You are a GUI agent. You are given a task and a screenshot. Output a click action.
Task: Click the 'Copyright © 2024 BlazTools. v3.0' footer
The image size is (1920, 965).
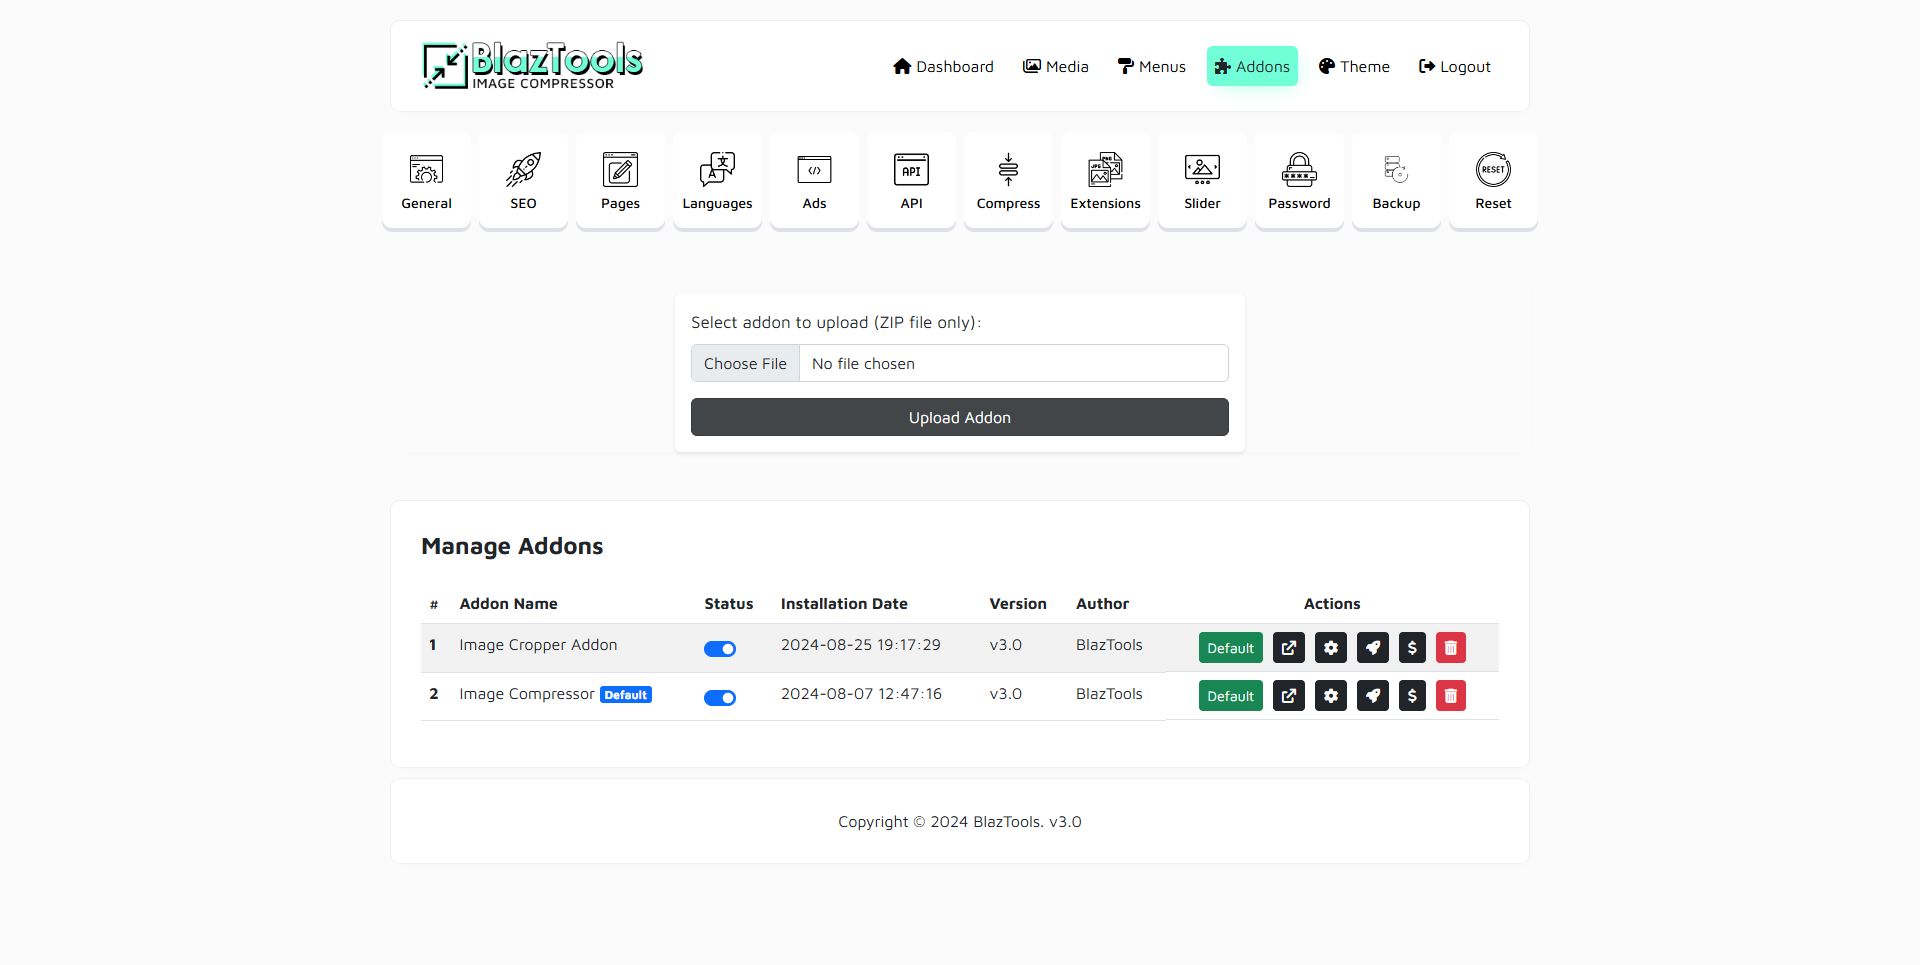[x=960, y=822]
